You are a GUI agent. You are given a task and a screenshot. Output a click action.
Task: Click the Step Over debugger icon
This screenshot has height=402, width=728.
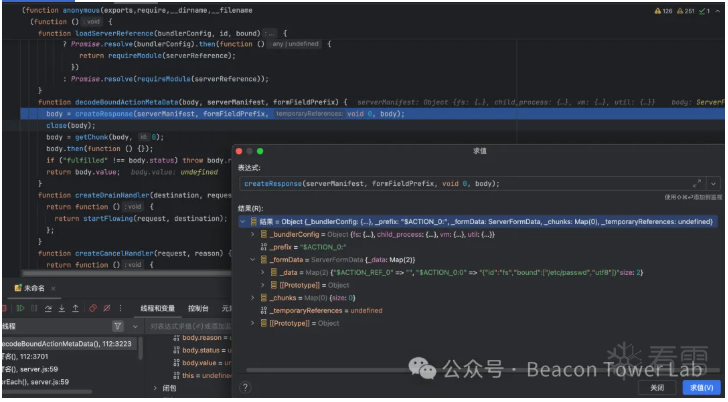point(48,308)
